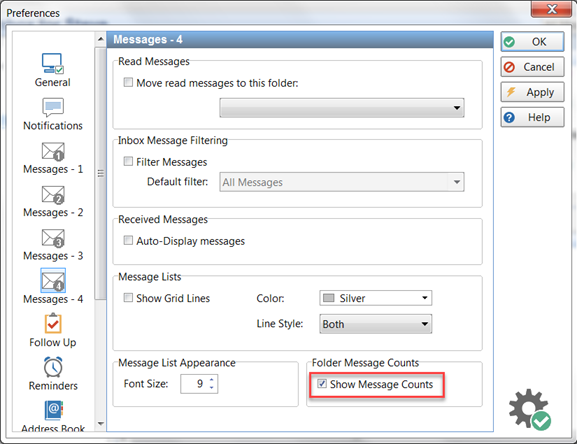577x444 pixels.
Task: Decrease the Font Size stepper
Action: click(x=212, y=387)
